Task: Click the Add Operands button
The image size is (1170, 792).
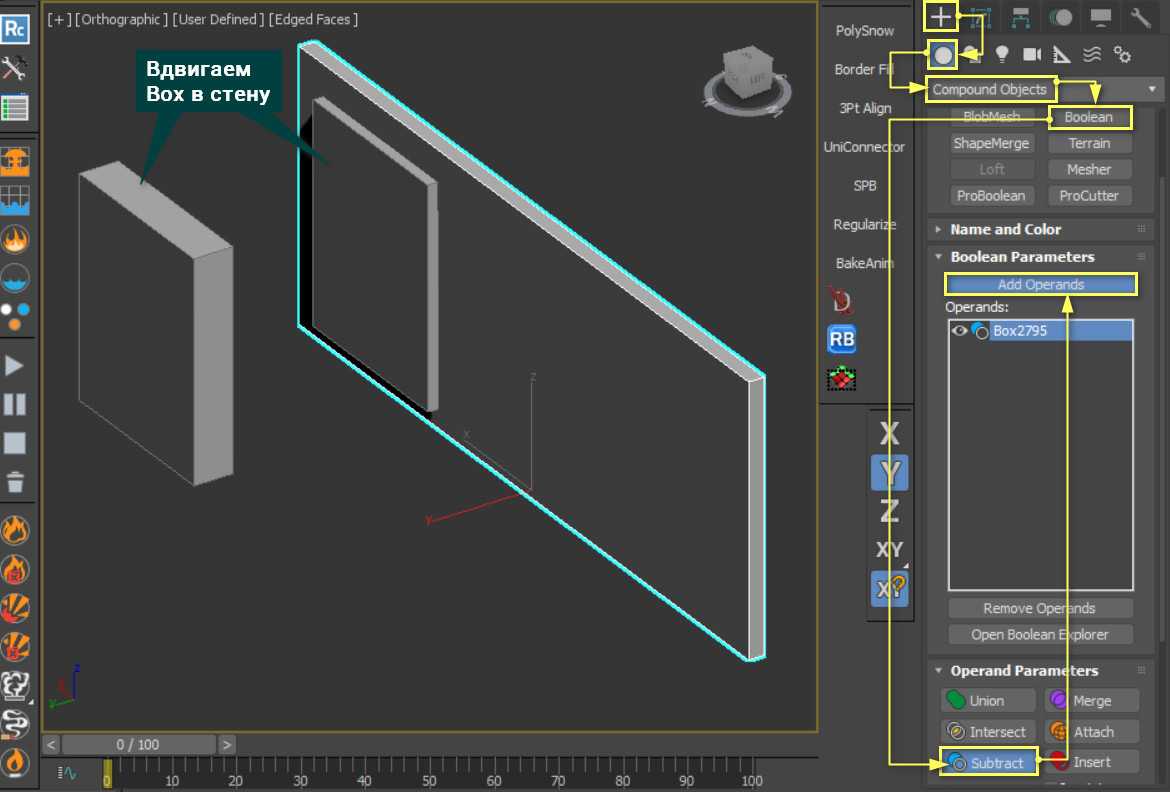Action: click(x=1040, y=285)
